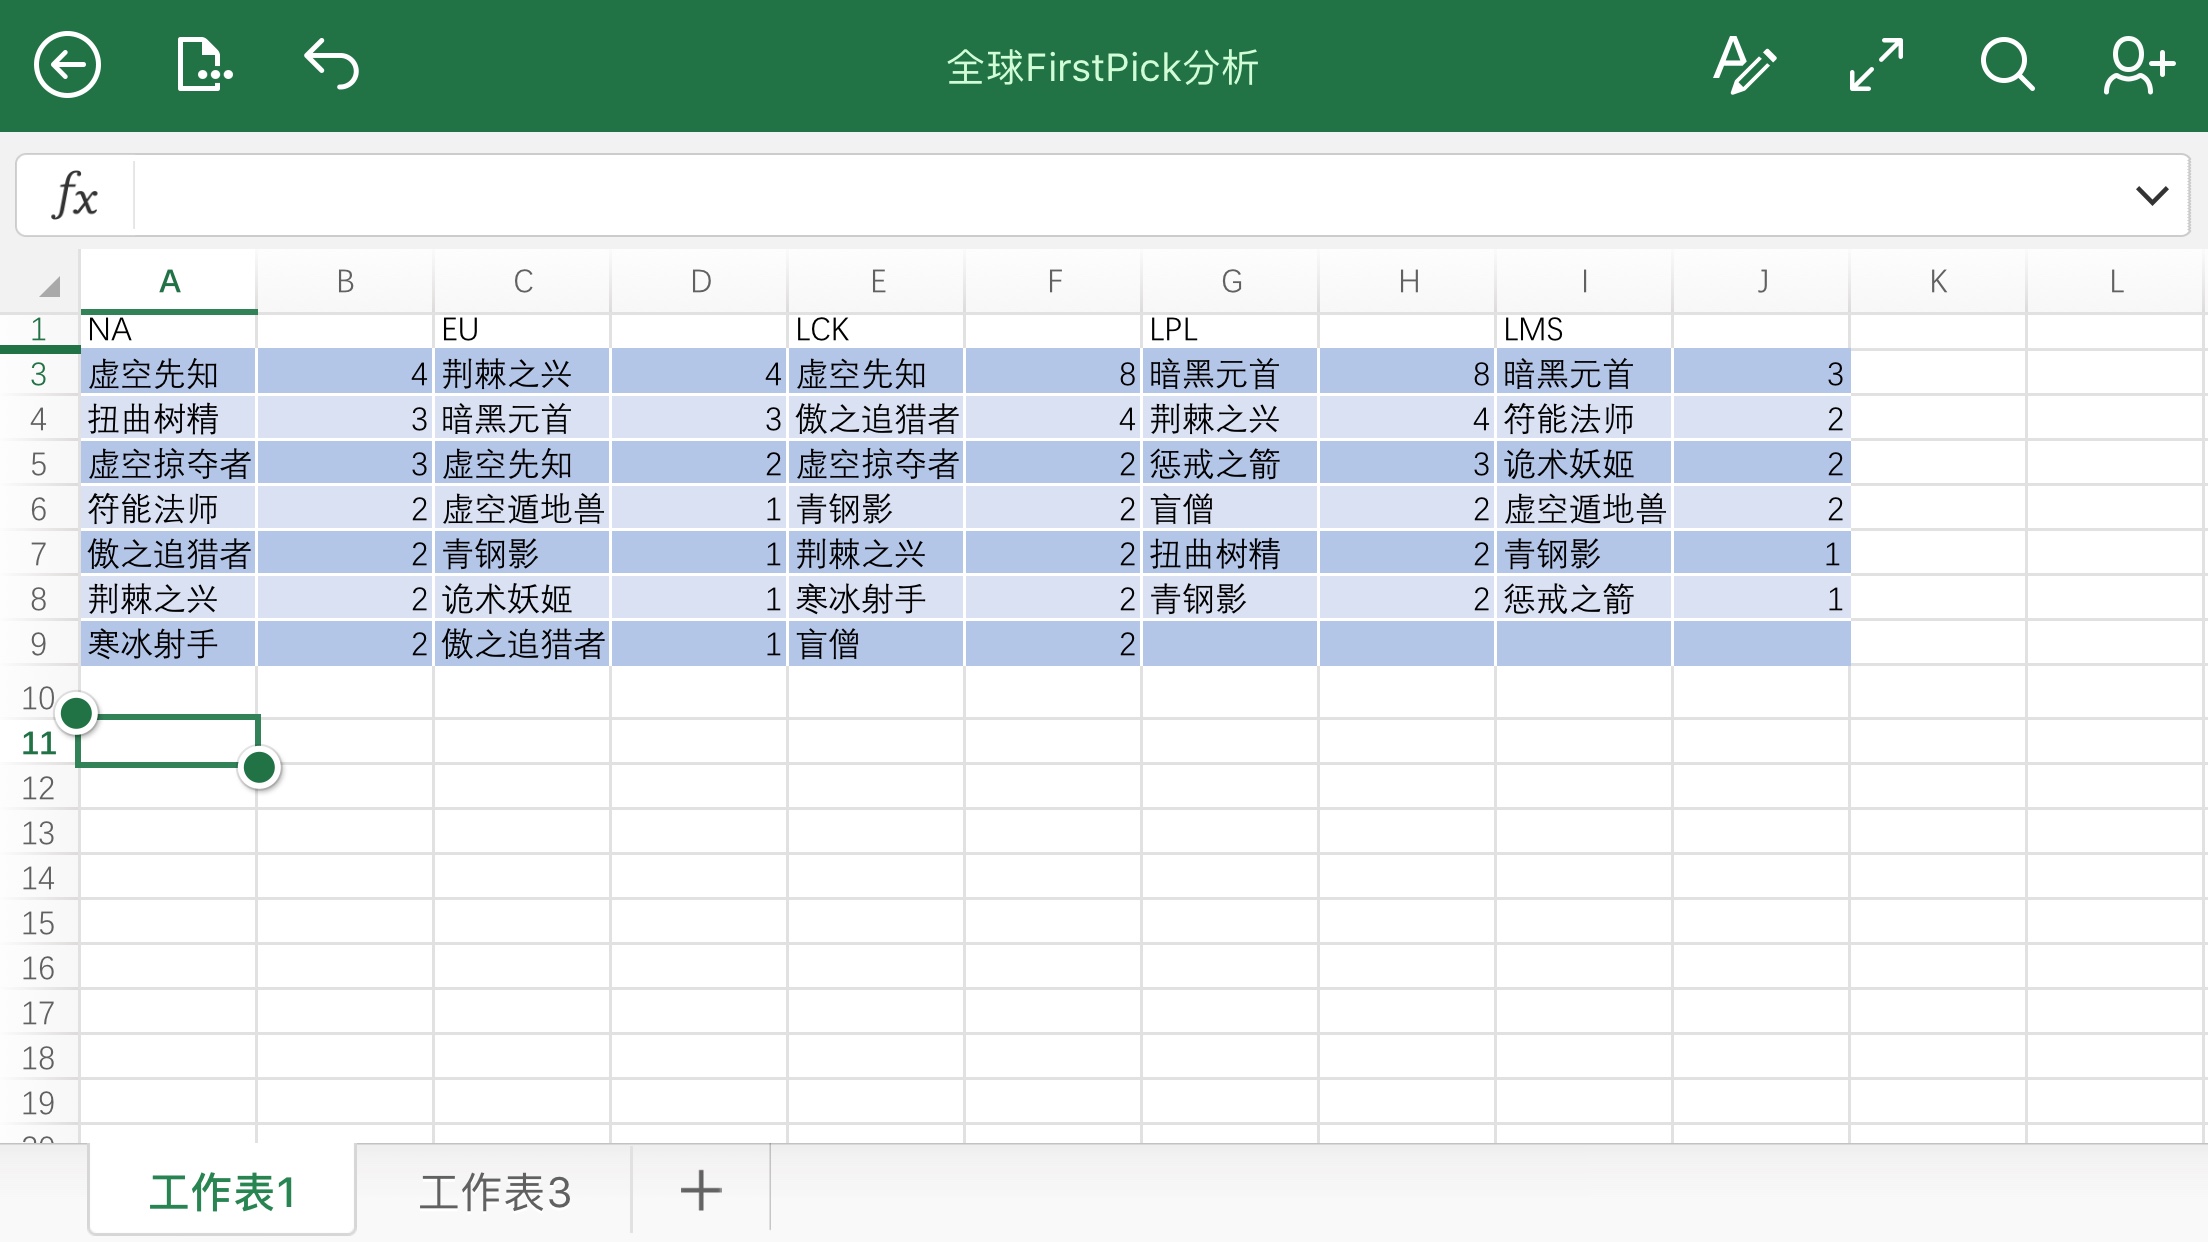
Task: Select cell 傲之追猎者 in column E
Action: (876, 419)
